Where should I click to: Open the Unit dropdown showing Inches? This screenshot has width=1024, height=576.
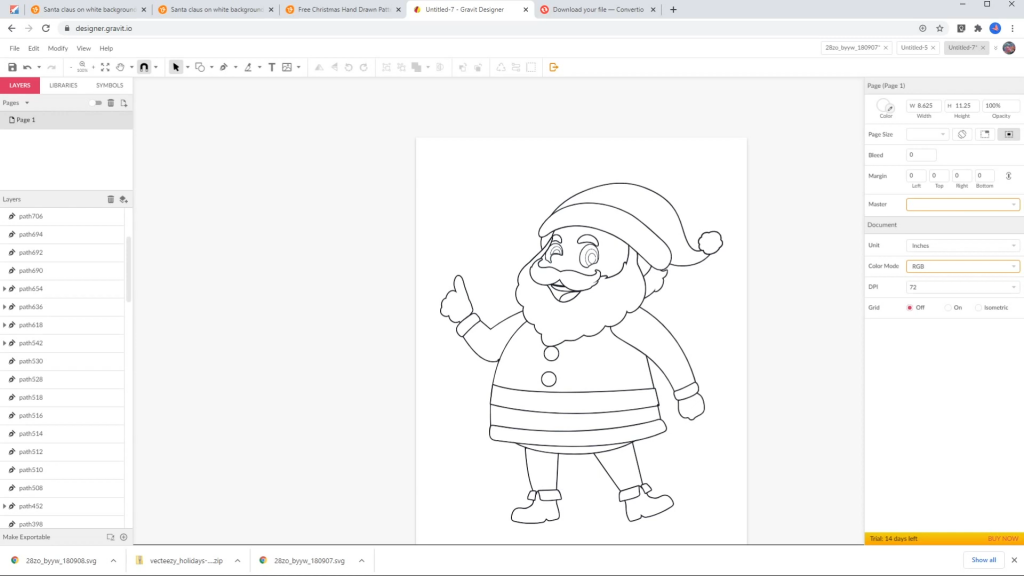962,245
